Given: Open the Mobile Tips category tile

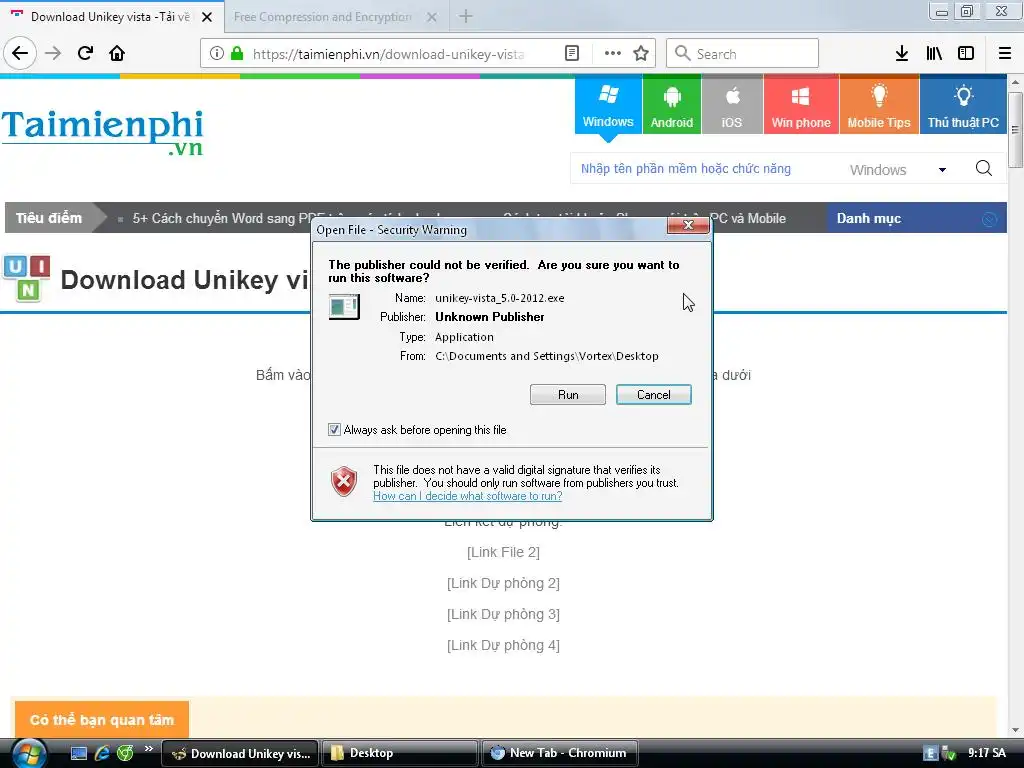Looking at the screenshot, I should (x=879, y=105).
